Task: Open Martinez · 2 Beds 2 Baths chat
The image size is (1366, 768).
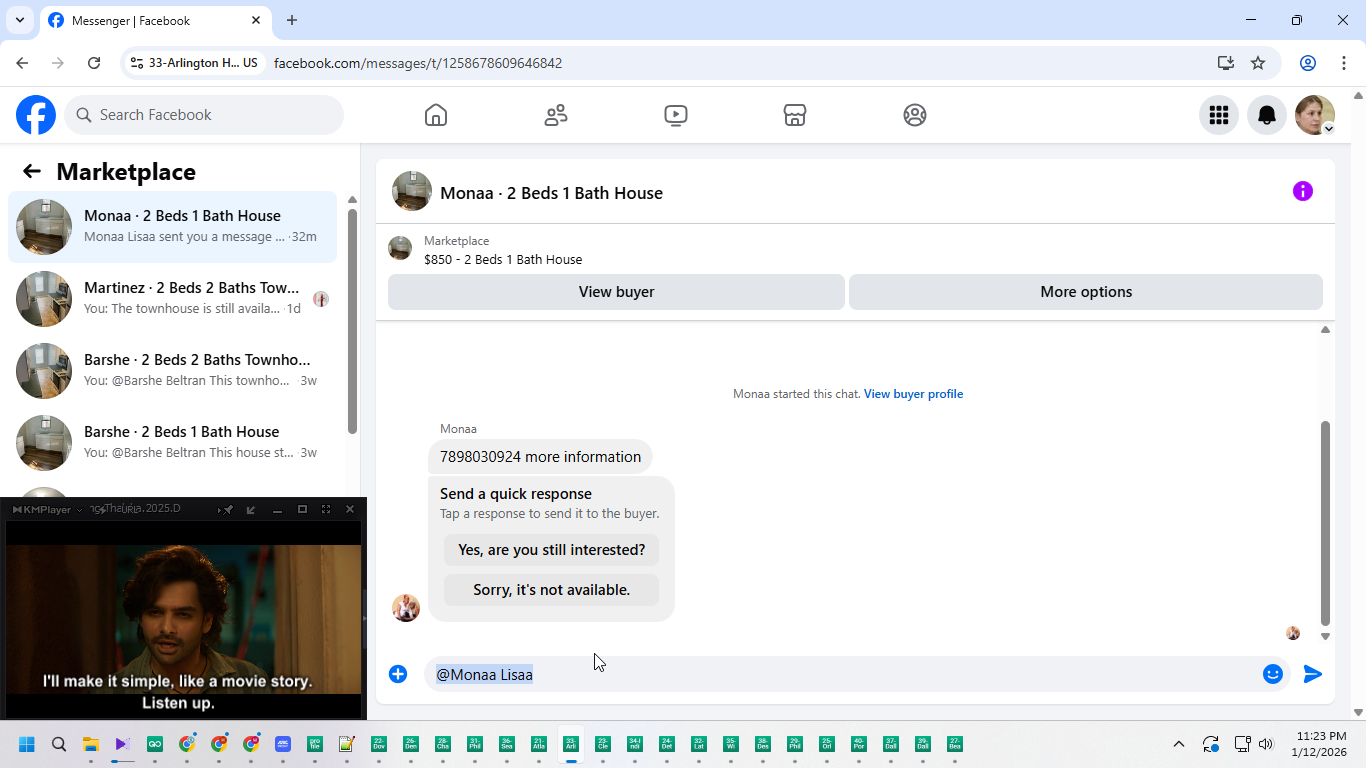Action: 172,299
